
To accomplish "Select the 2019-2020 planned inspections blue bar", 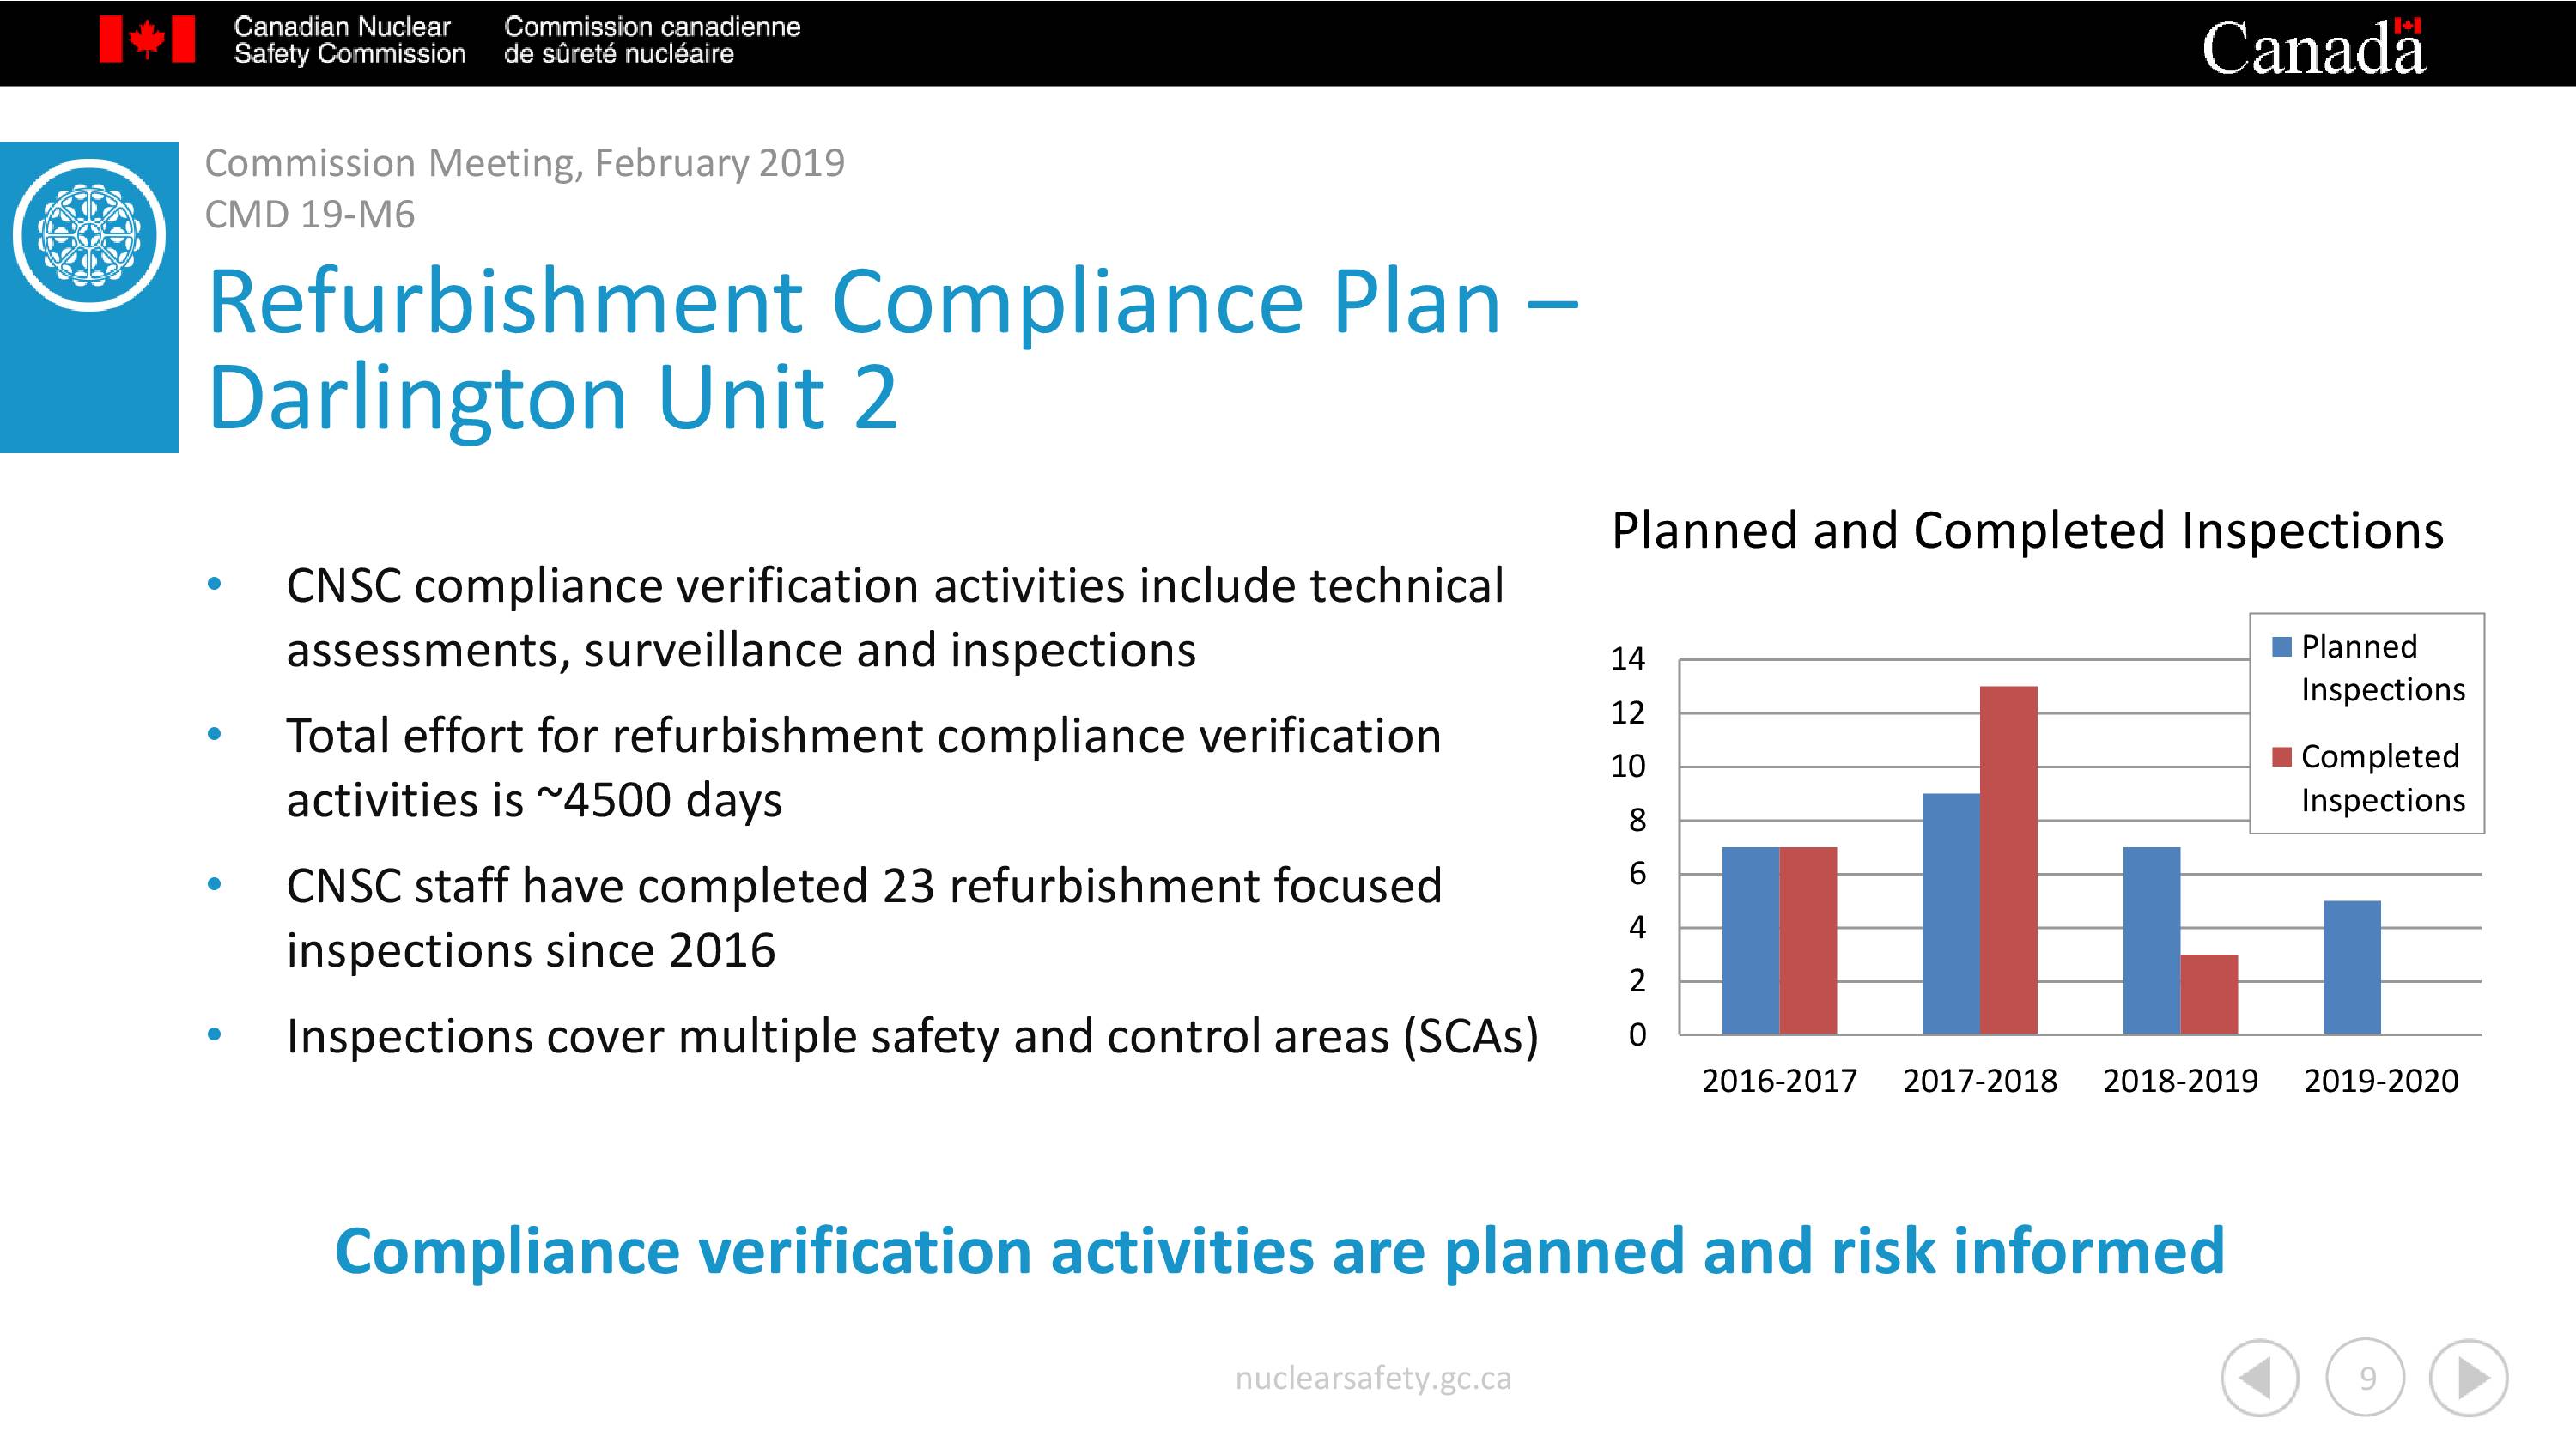I will [x=2352, y=967].
